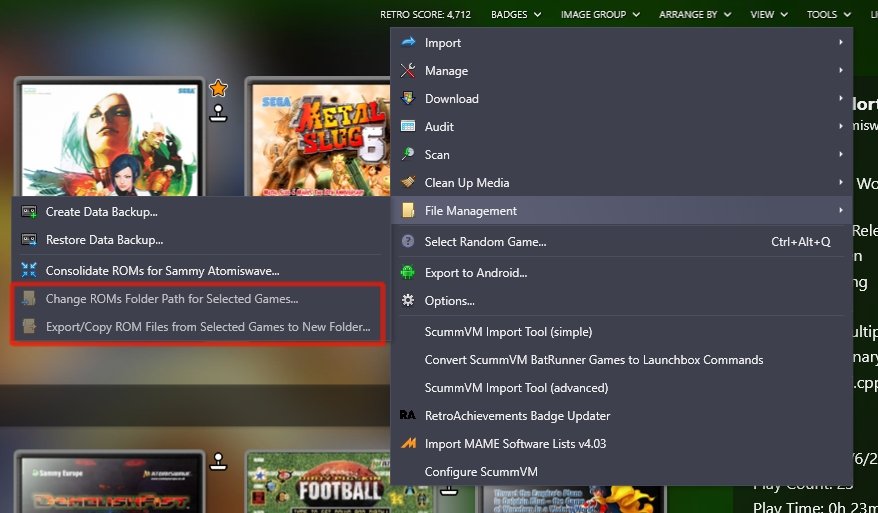Click the Download shield arrow icon
The image size is (878, 513).
408,99
